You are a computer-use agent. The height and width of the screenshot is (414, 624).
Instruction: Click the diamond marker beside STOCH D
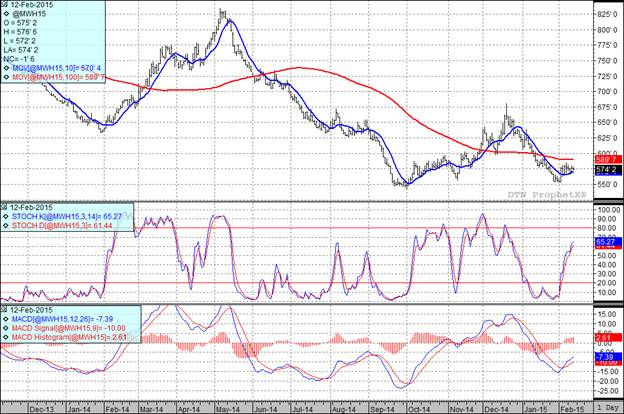6,226
